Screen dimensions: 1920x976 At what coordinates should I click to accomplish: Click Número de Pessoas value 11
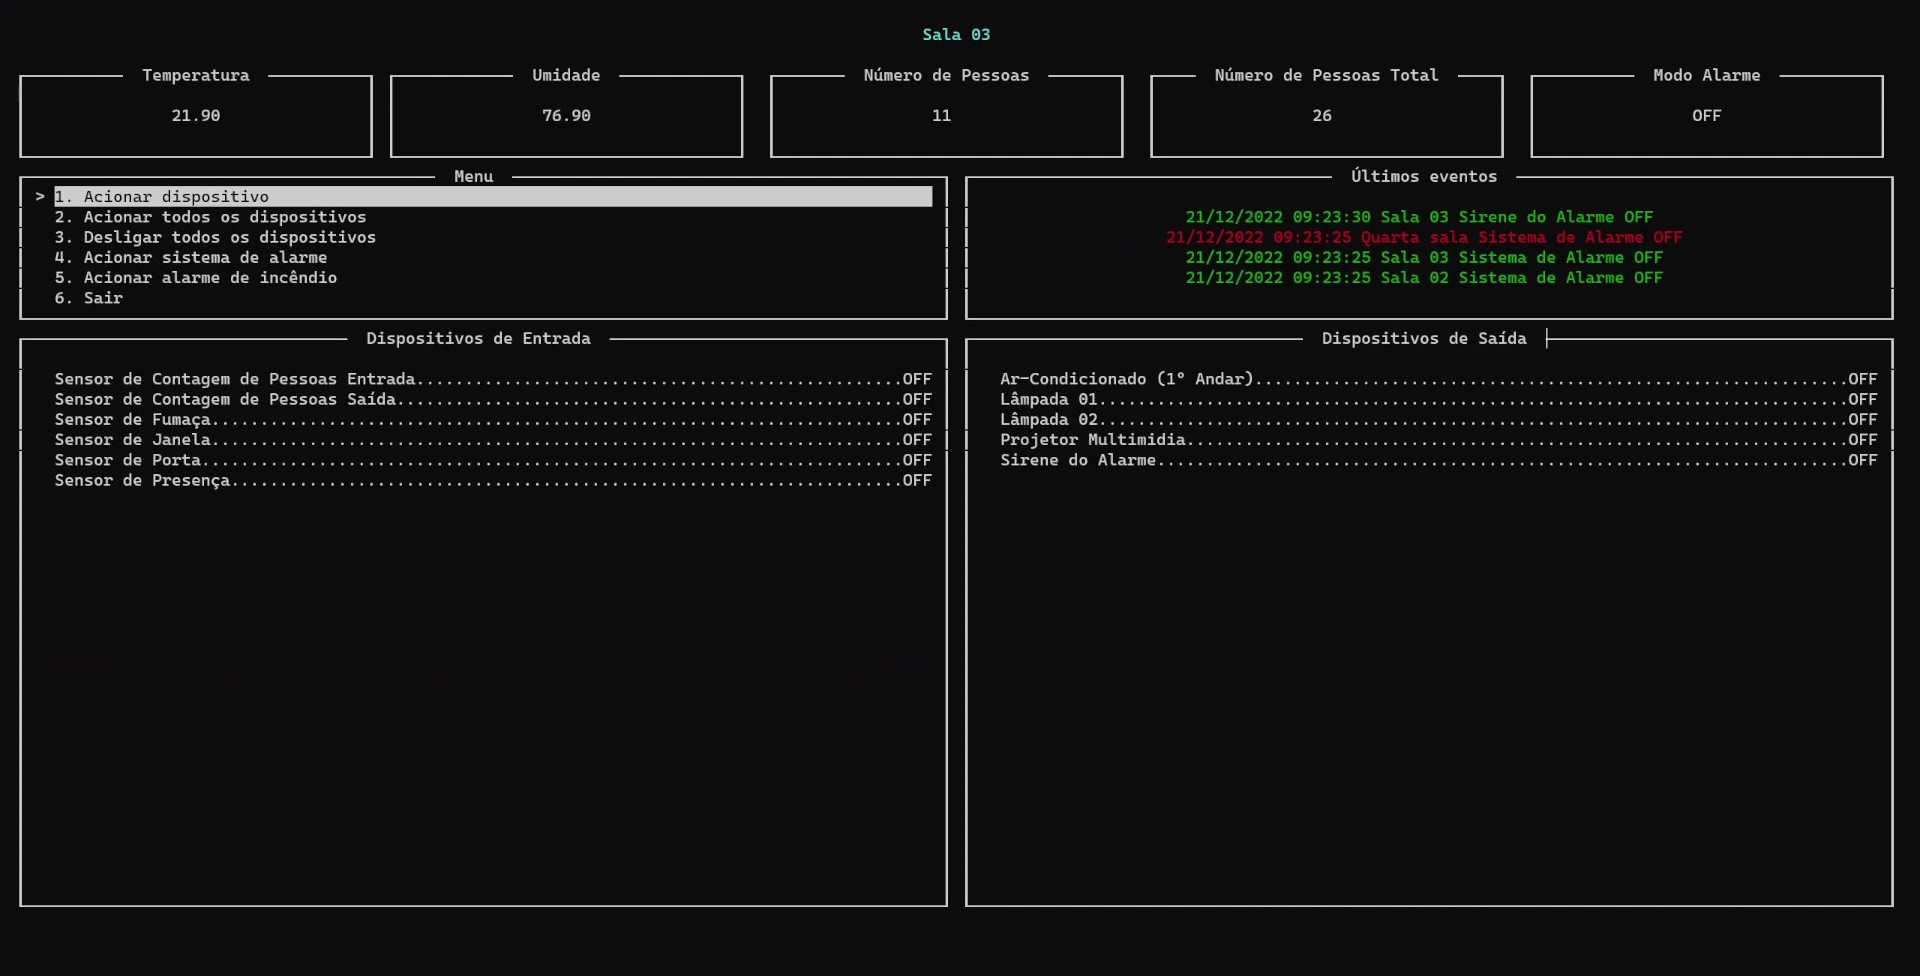pos(941,116)
